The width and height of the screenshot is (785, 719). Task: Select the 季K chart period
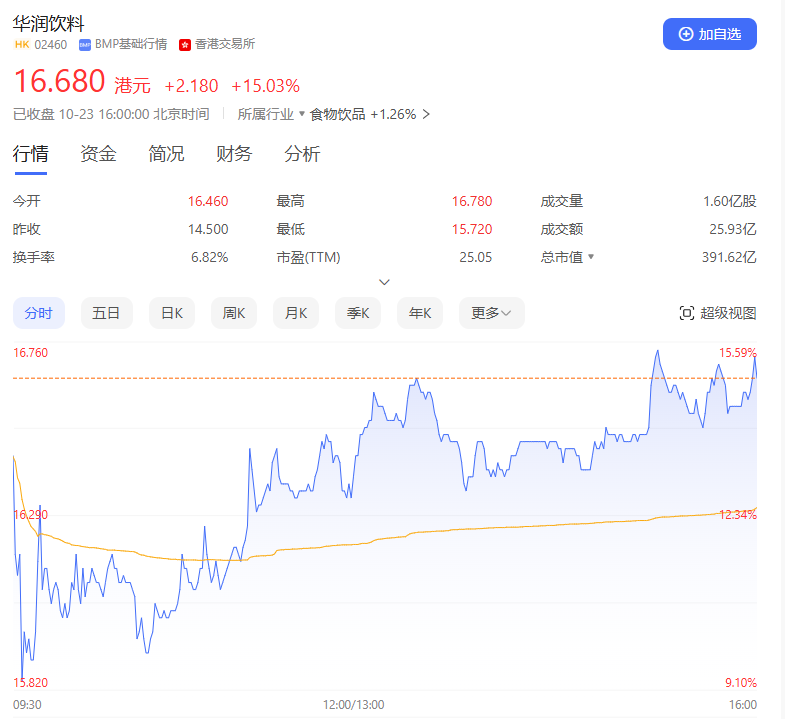[x=358, y=313]
